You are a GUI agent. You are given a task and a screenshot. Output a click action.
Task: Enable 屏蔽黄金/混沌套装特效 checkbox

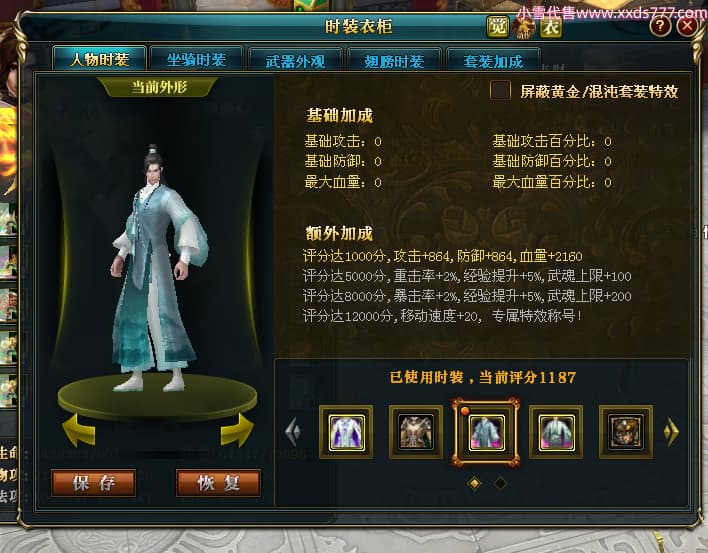pyautogui.click(x=500, y=90)
